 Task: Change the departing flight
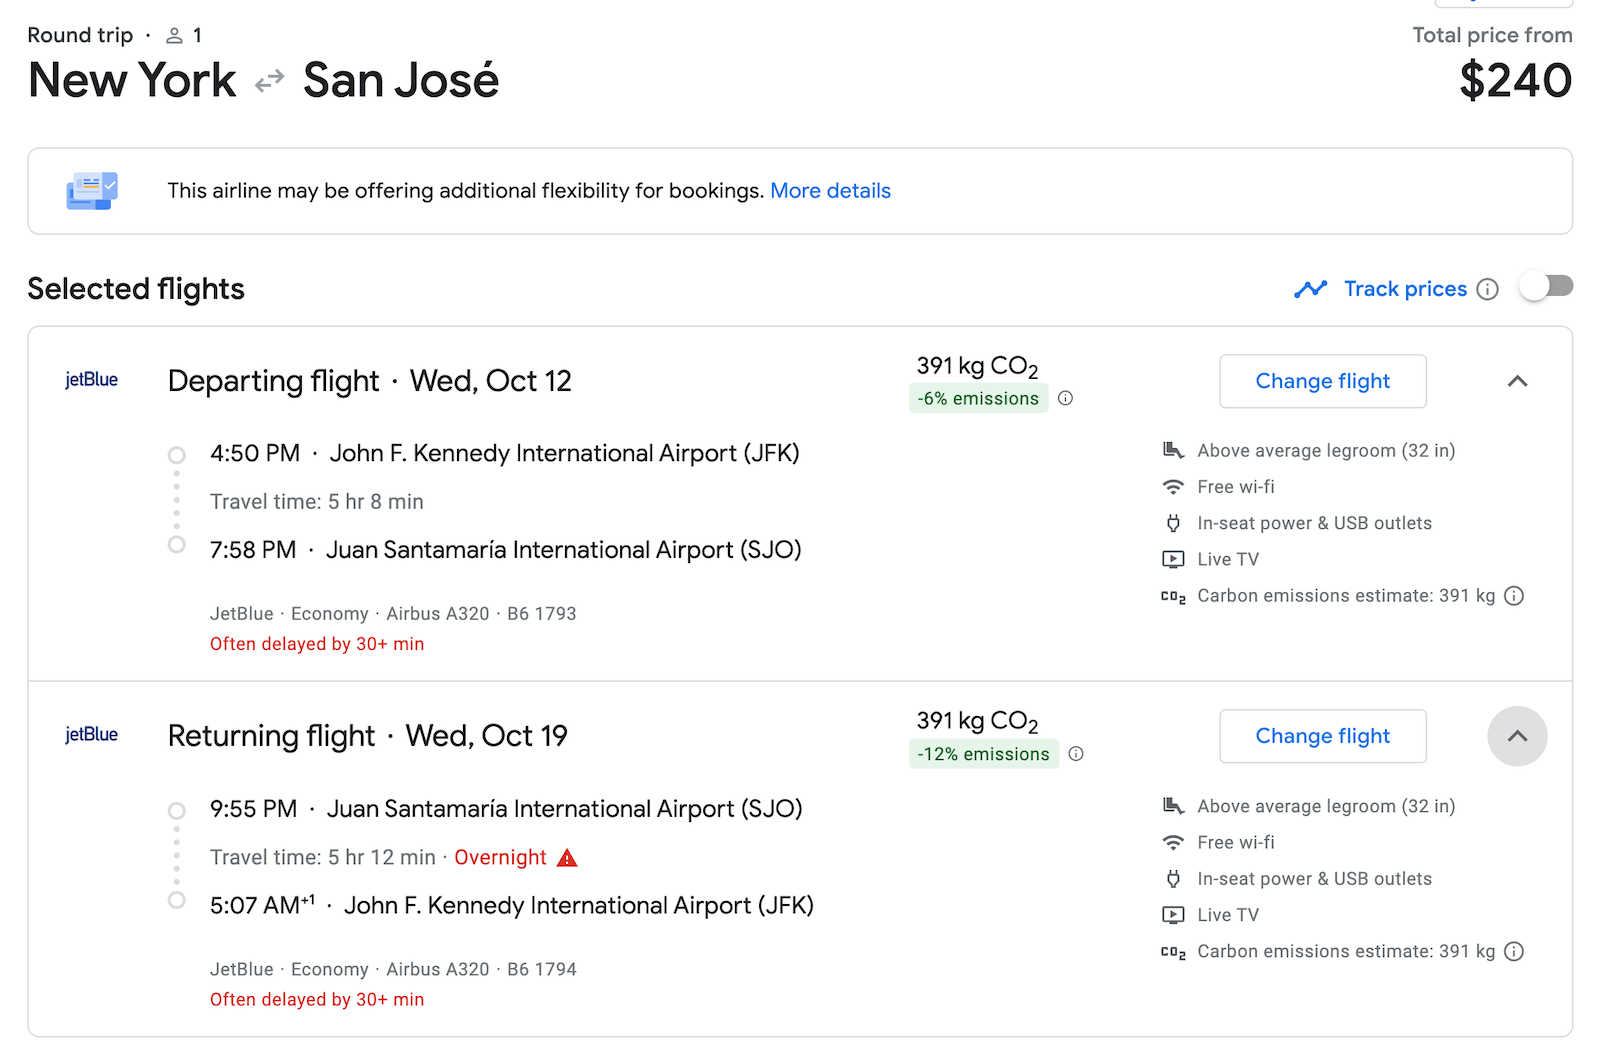click(1322, 381)
